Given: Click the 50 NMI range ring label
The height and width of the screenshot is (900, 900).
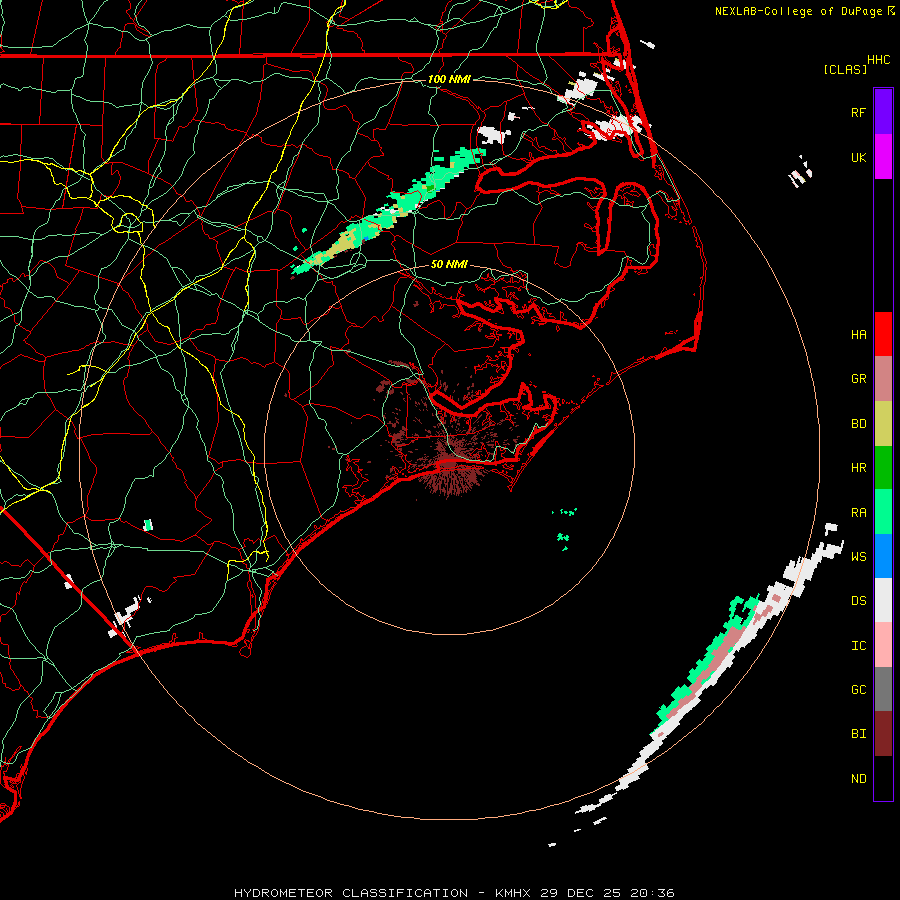Looking at the screenshot, I should 449,264.
